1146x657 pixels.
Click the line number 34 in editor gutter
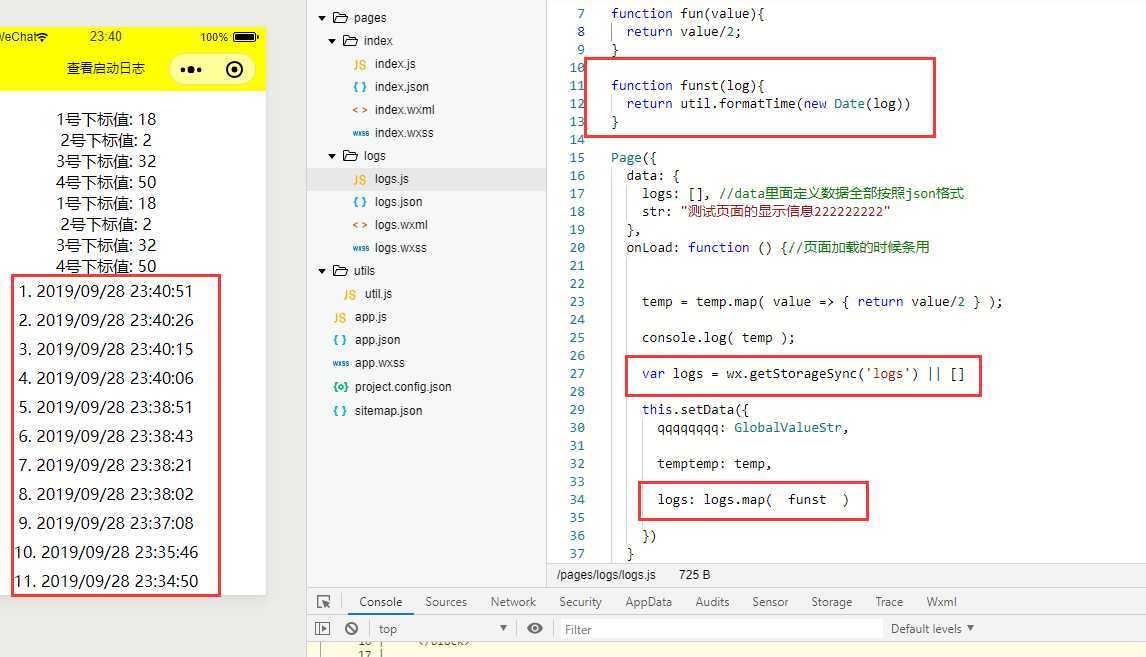click(x=577, y=500)
